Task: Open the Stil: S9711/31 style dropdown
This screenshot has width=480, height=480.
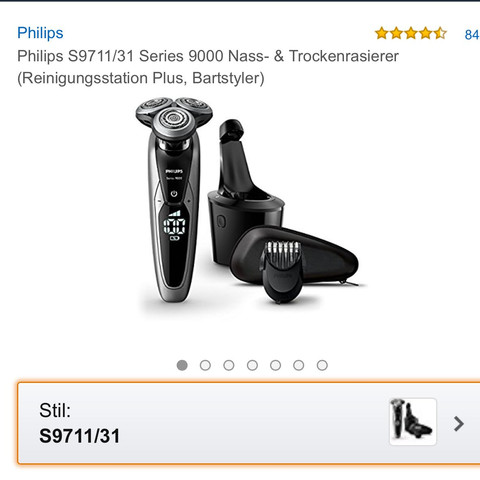Action: pos(249,423)
